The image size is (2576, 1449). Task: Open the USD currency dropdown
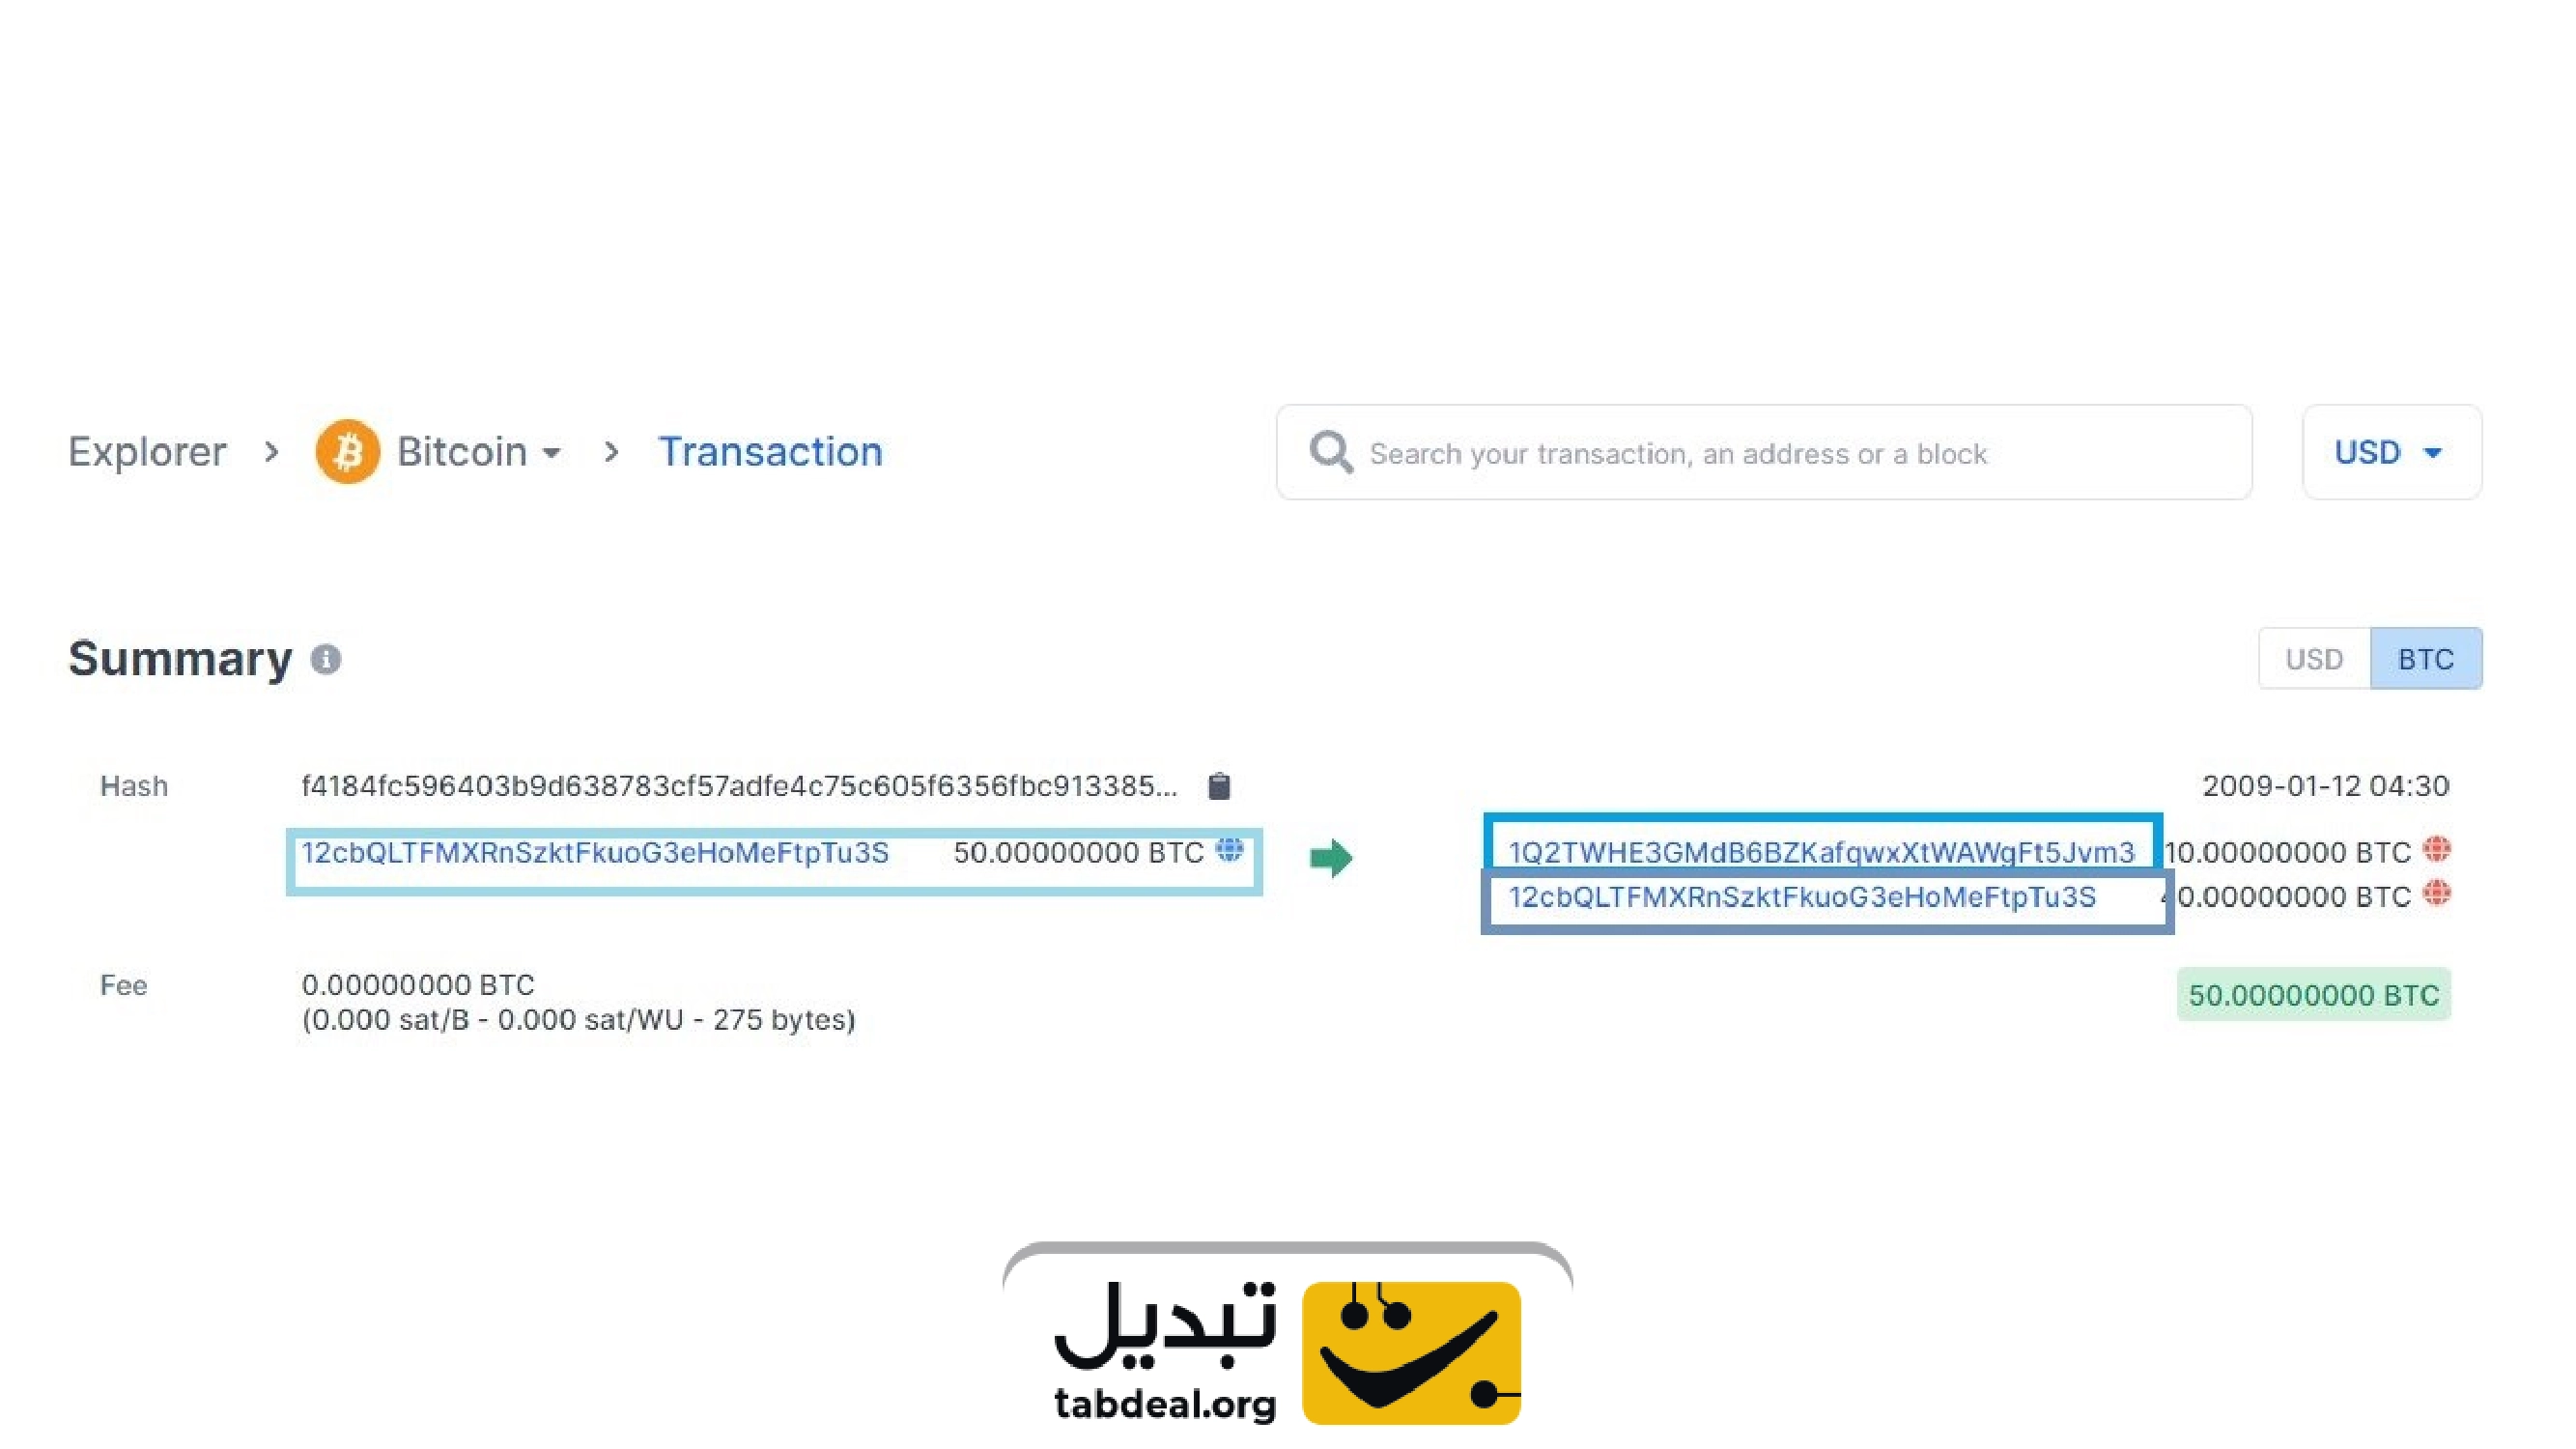click(x=2391, y=451)
